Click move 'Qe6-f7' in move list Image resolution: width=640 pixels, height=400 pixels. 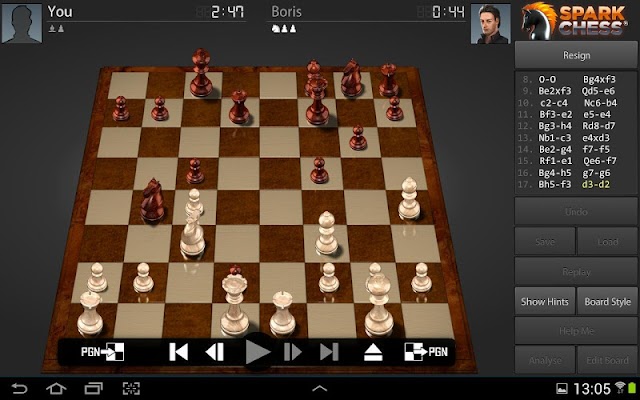[x=599, y=161]
